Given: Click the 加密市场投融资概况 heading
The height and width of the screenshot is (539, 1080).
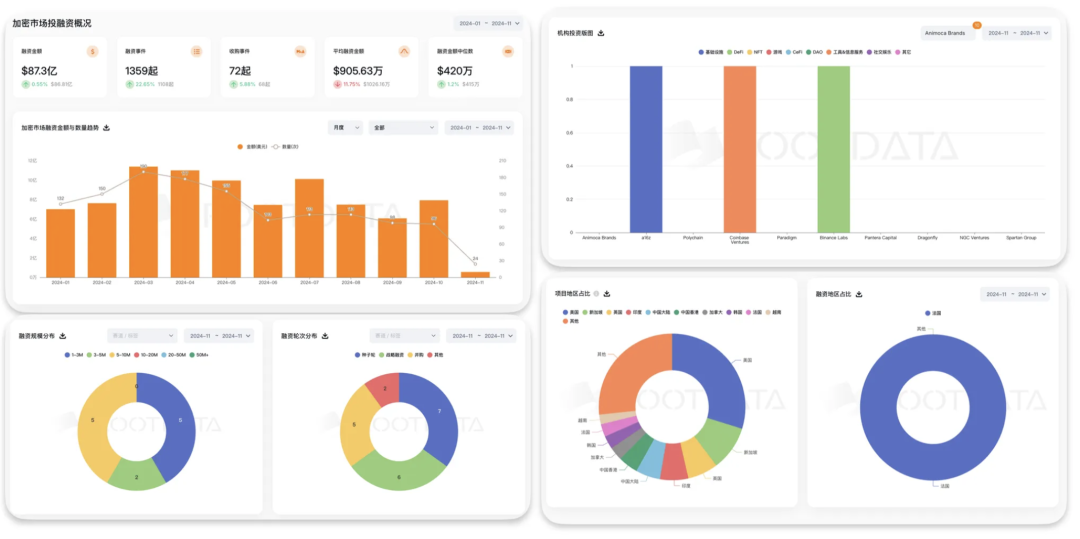Looking at the screenshot, I should 52,23.
